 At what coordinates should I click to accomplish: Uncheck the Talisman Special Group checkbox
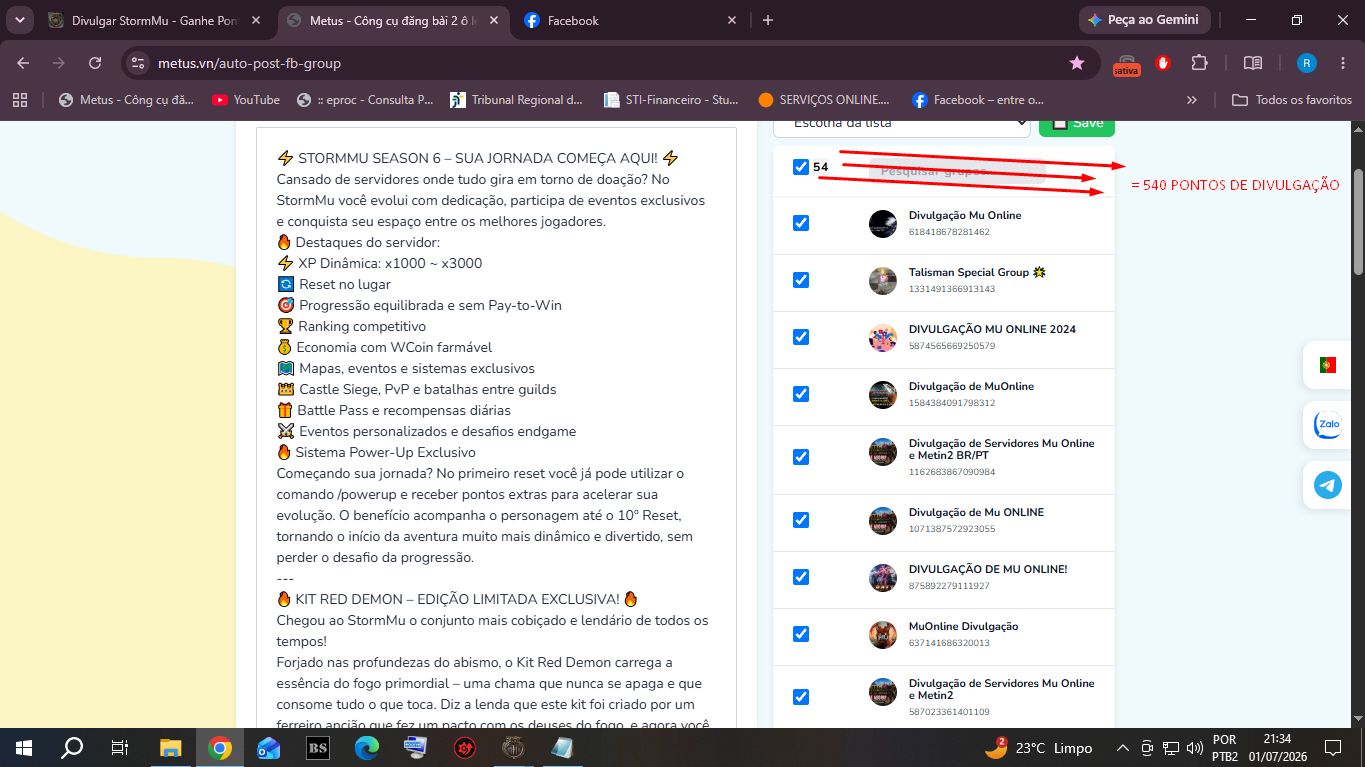801,280
